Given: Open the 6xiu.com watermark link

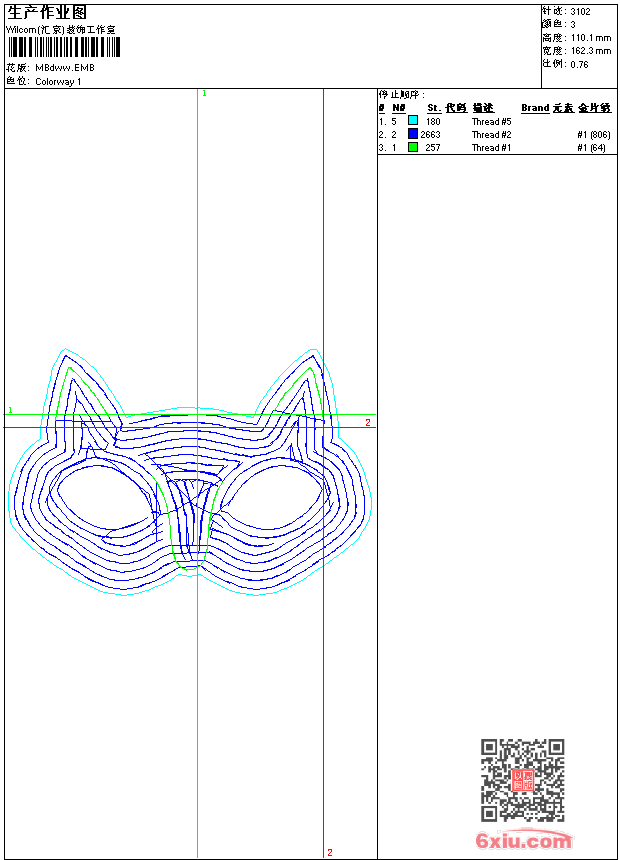Looking at the screenshot, I should click(x=523, y=841).
